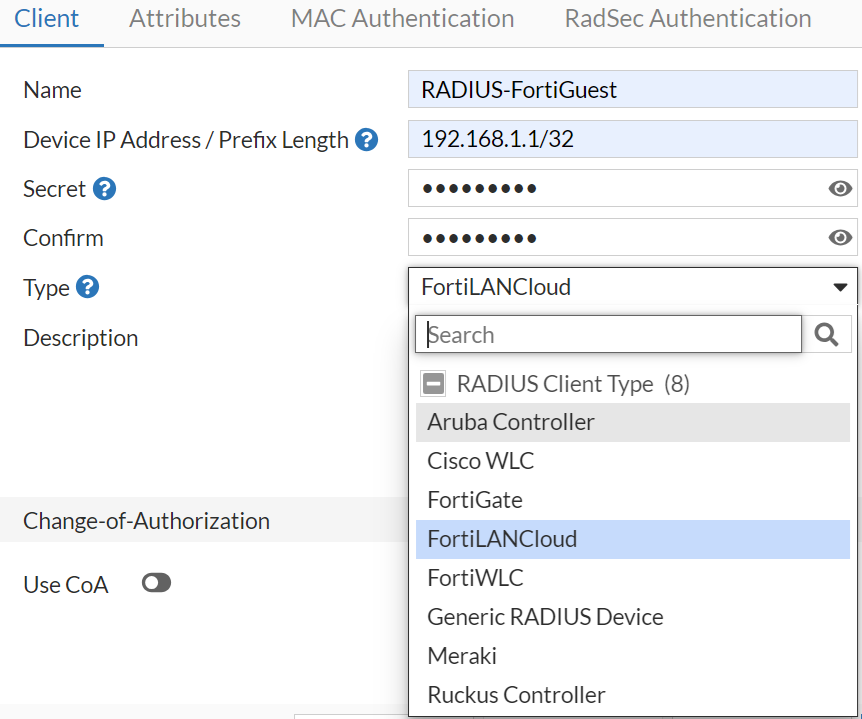Select Aruba Controller from the list

[633, 422]
